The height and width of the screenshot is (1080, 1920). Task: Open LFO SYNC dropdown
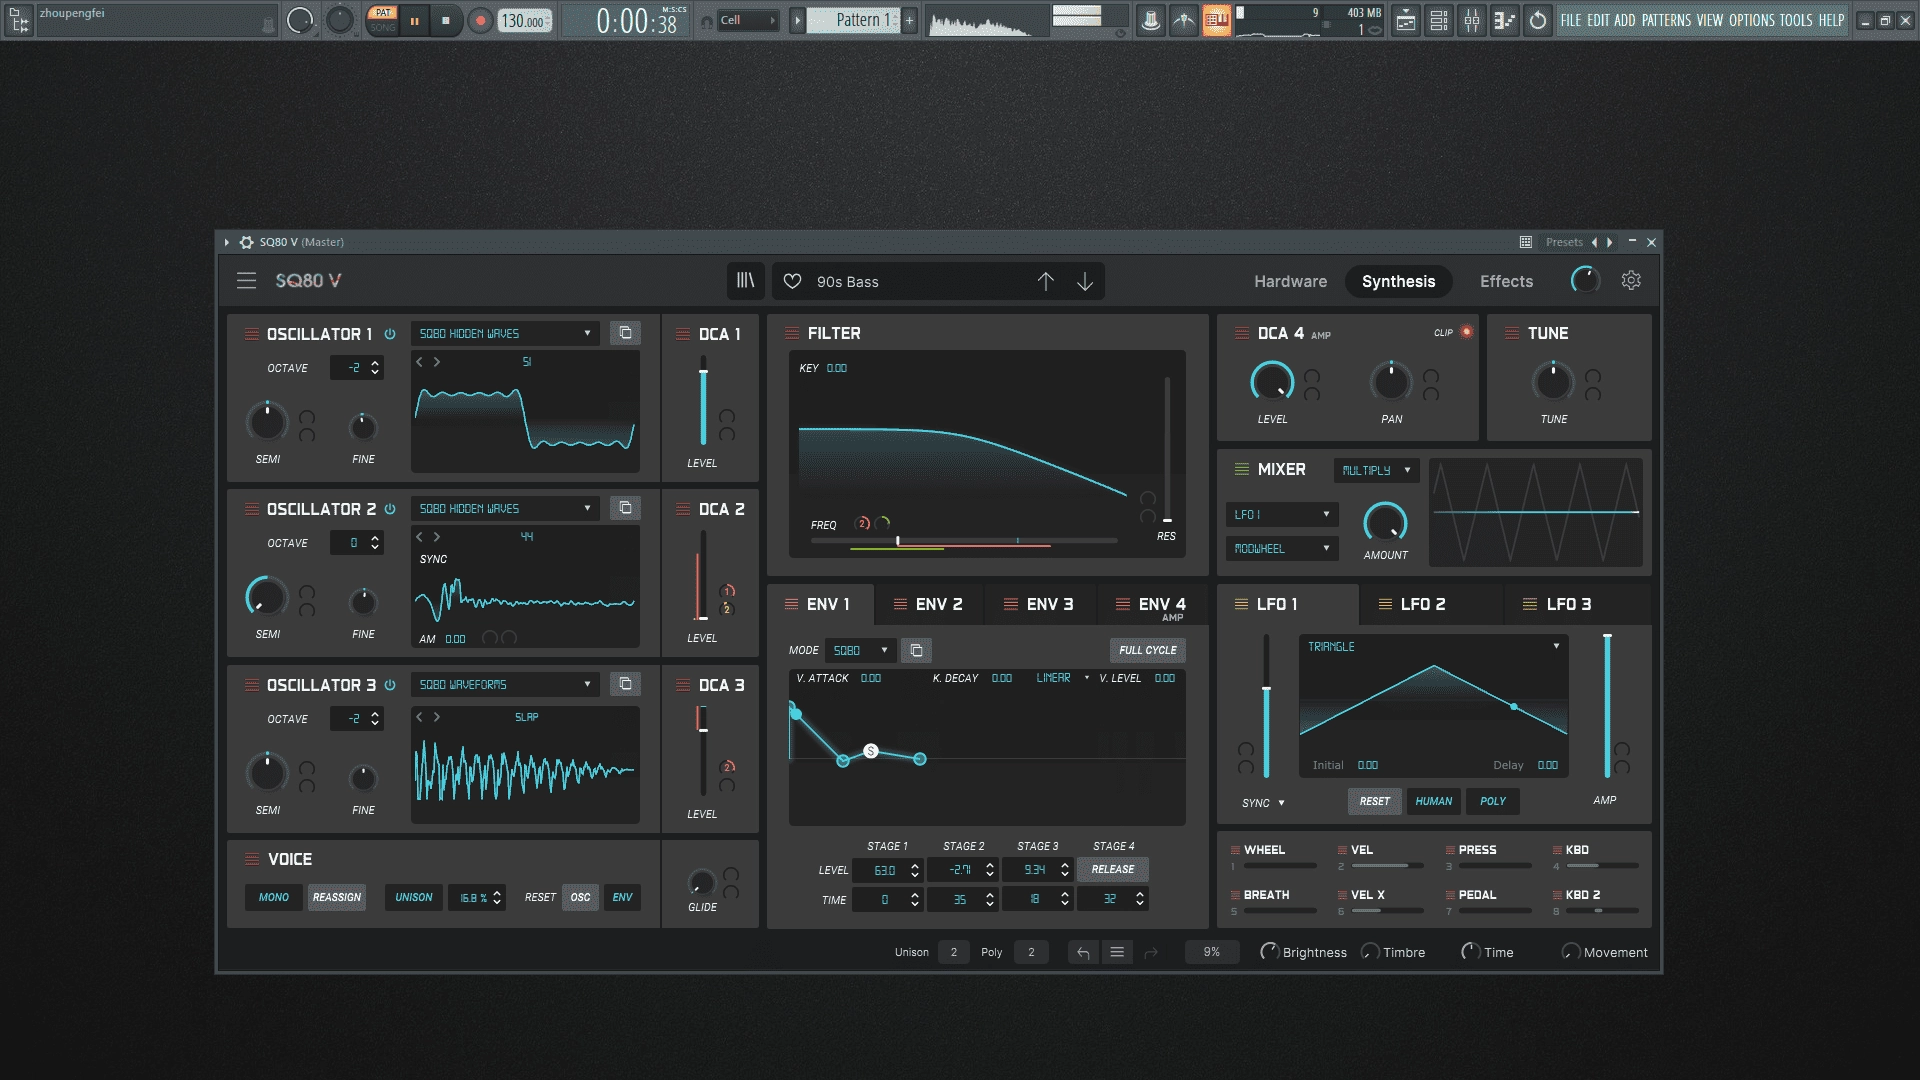(1263, 803)
